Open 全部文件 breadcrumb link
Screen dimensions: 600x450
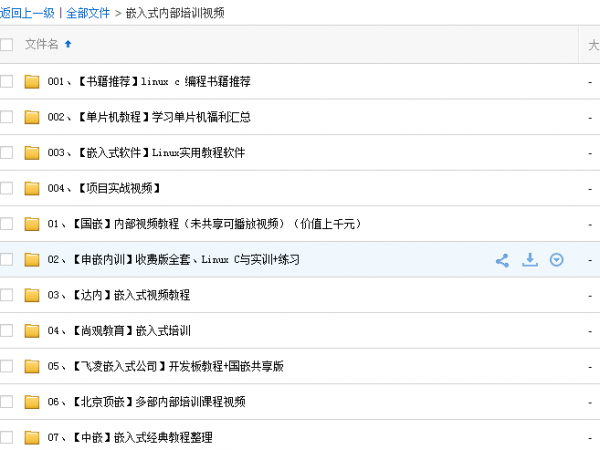pyautogui.click(x=88, y=13)
